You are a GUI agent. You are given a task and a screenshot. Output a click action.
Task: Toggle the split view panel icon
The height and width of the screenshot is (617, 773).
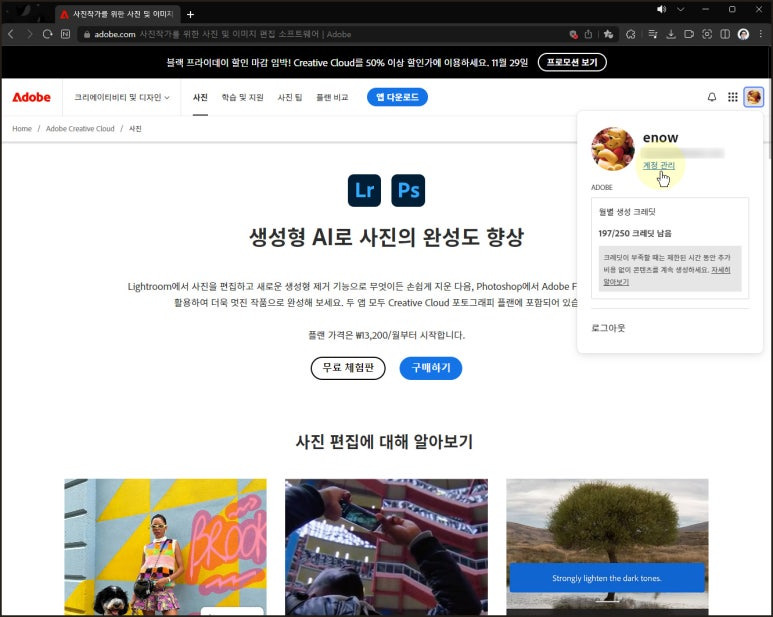click(x=725, y=34)
